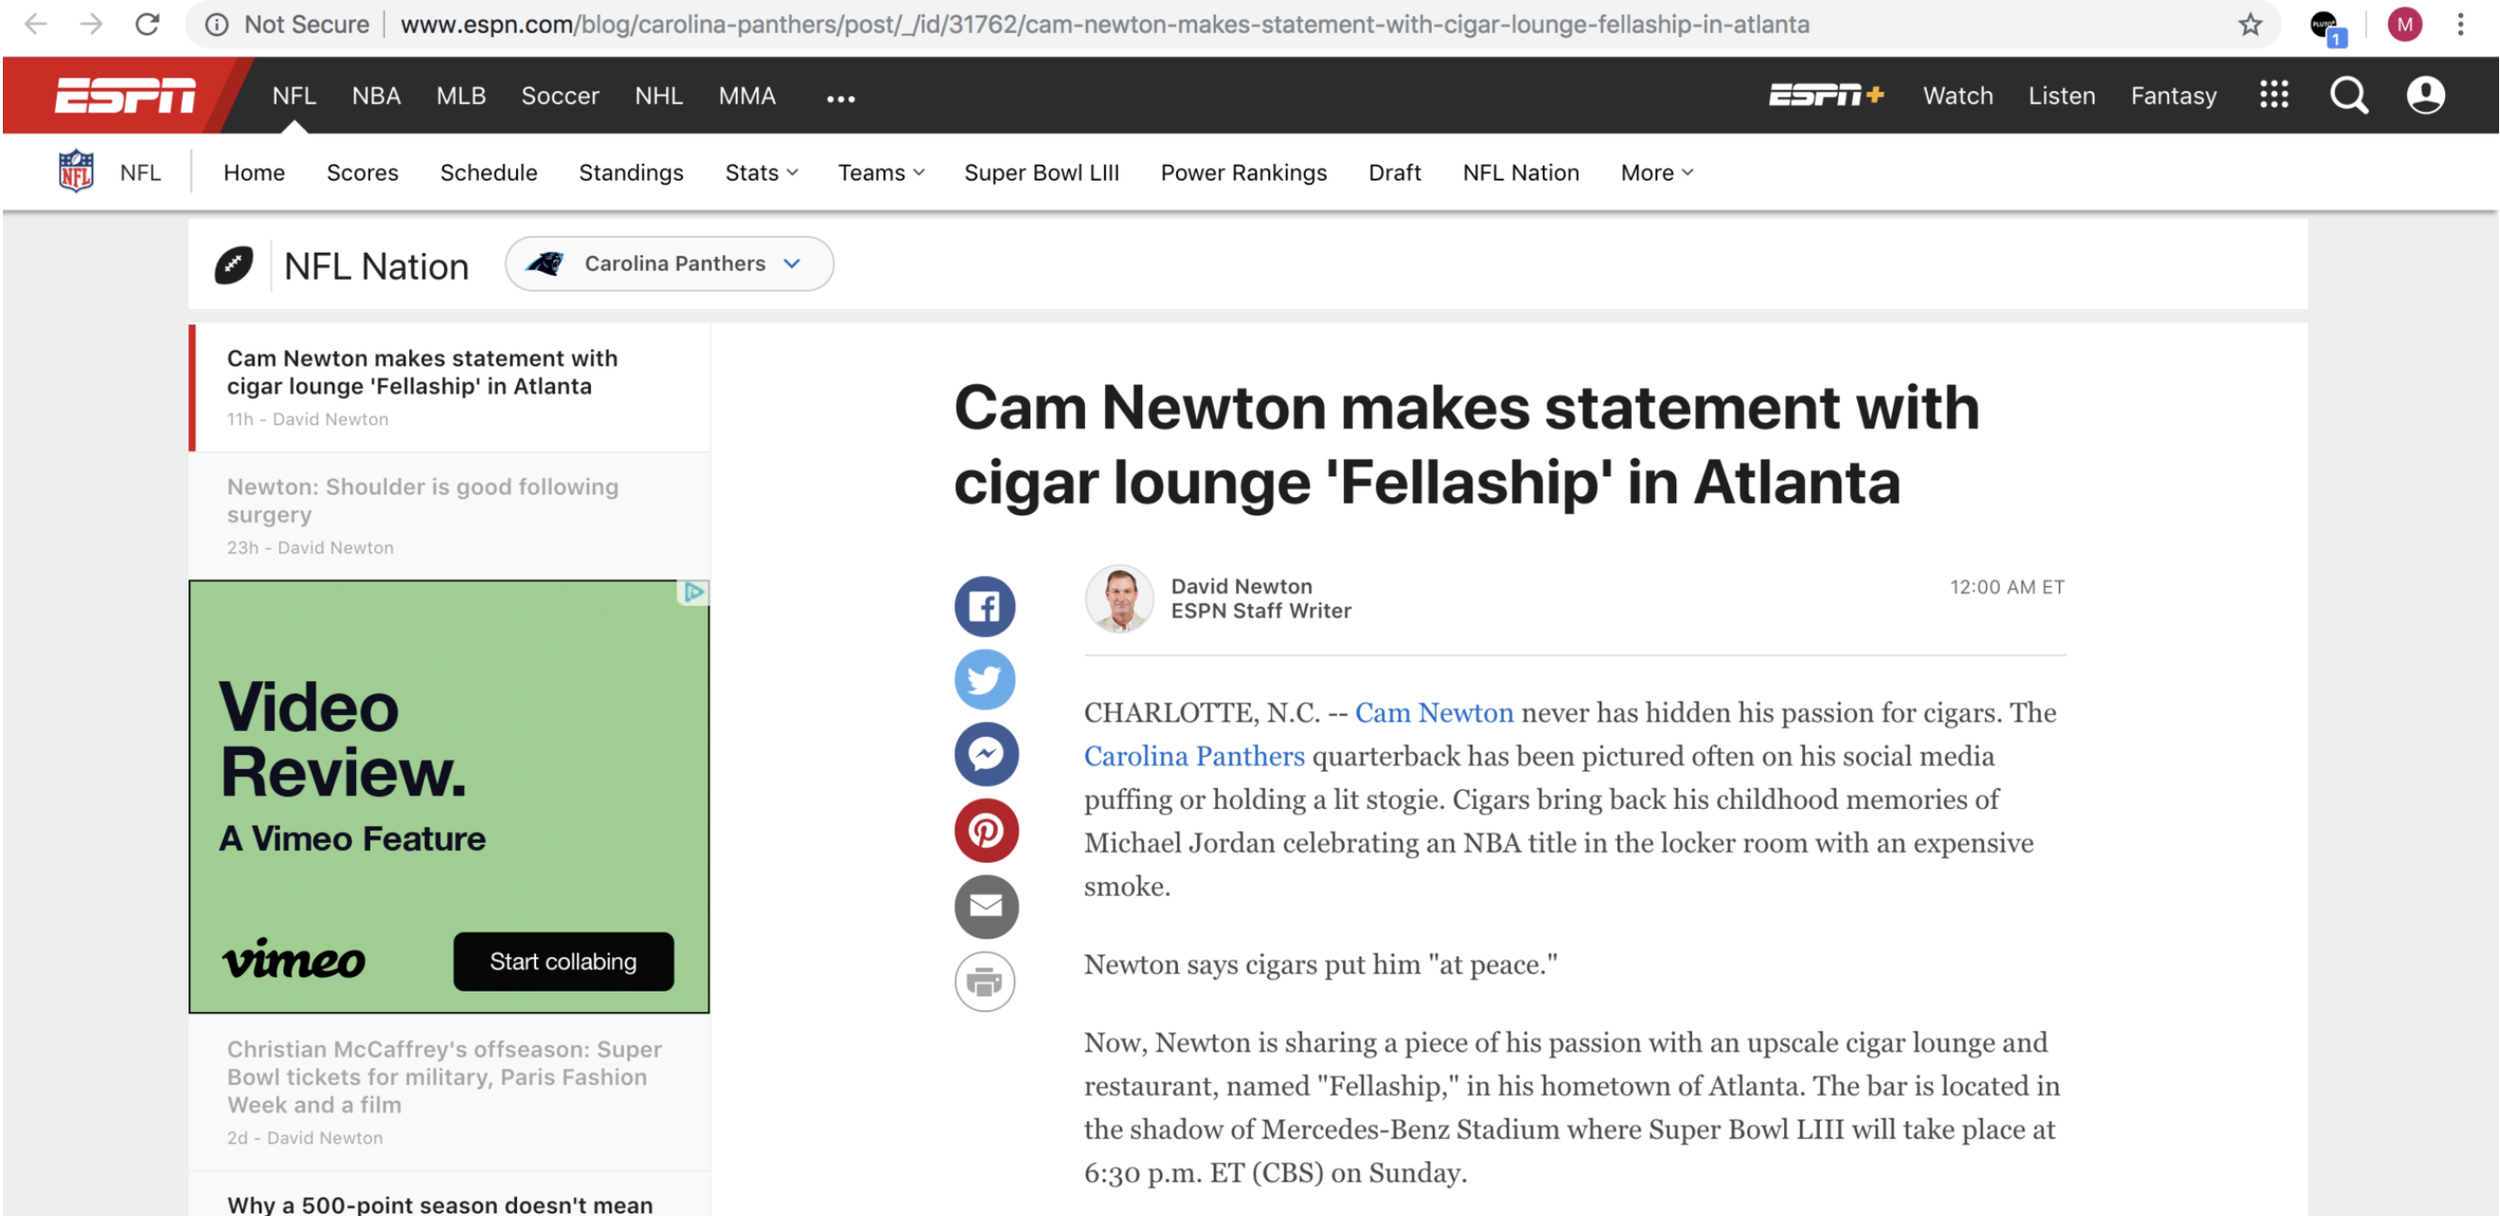View site security information icon

click(216, 24)
